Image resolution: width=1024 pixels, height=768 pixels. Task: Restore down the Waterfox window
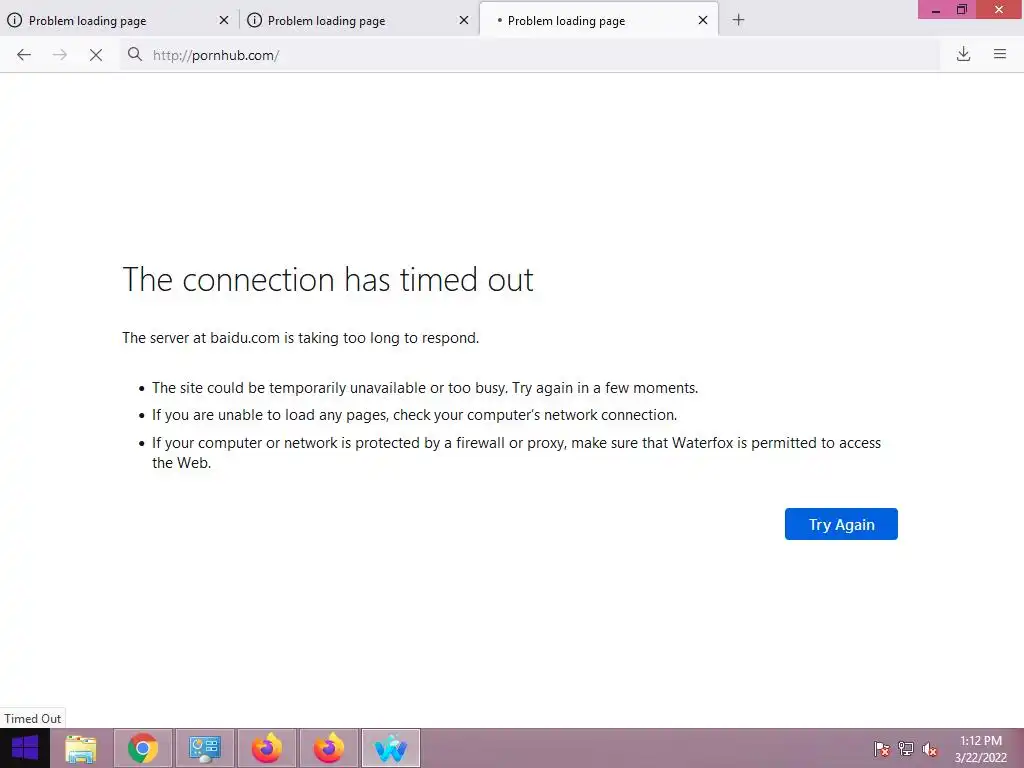[x=962, y=10]
